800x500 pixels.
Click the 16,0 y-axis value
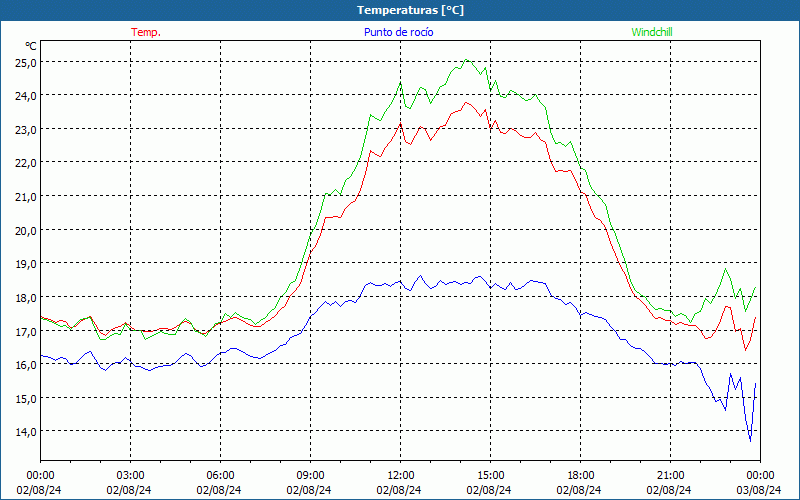26,365
